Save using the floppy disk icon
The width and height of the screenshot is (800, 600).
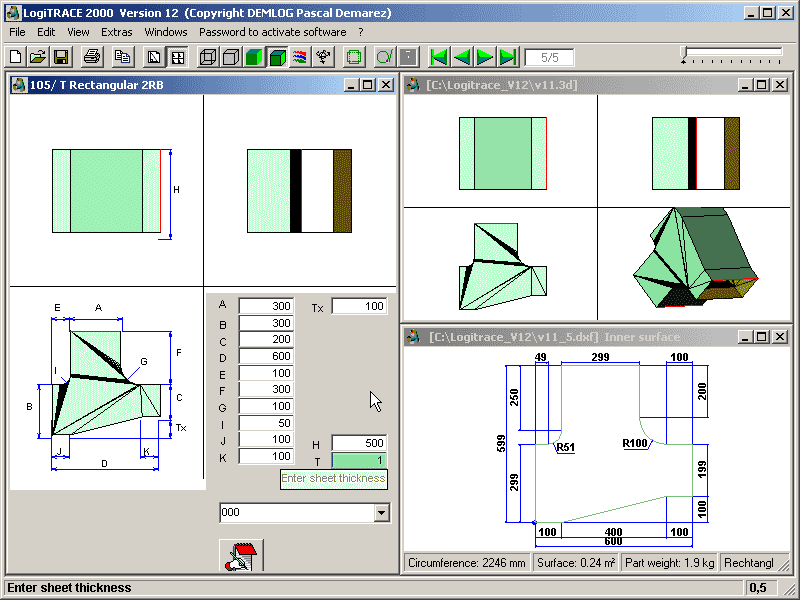point(61,57)
